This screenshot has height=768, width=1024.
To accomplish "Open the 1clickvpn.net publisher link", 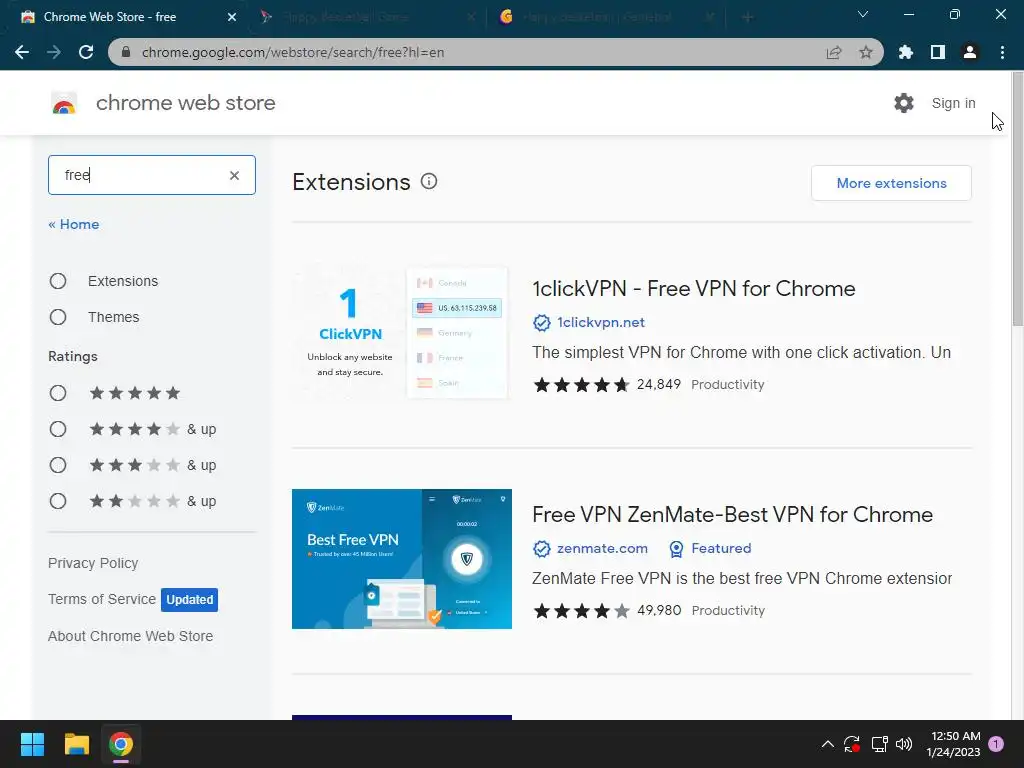I will point(601,323).
